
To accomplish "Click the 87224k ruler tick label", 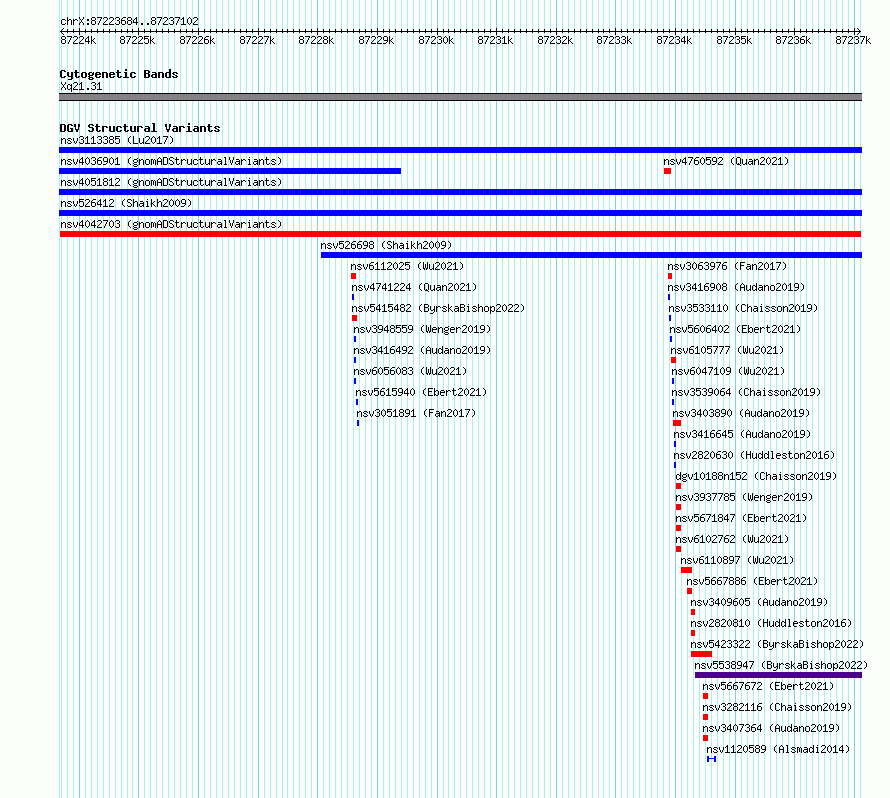I will tap(78, 40).
